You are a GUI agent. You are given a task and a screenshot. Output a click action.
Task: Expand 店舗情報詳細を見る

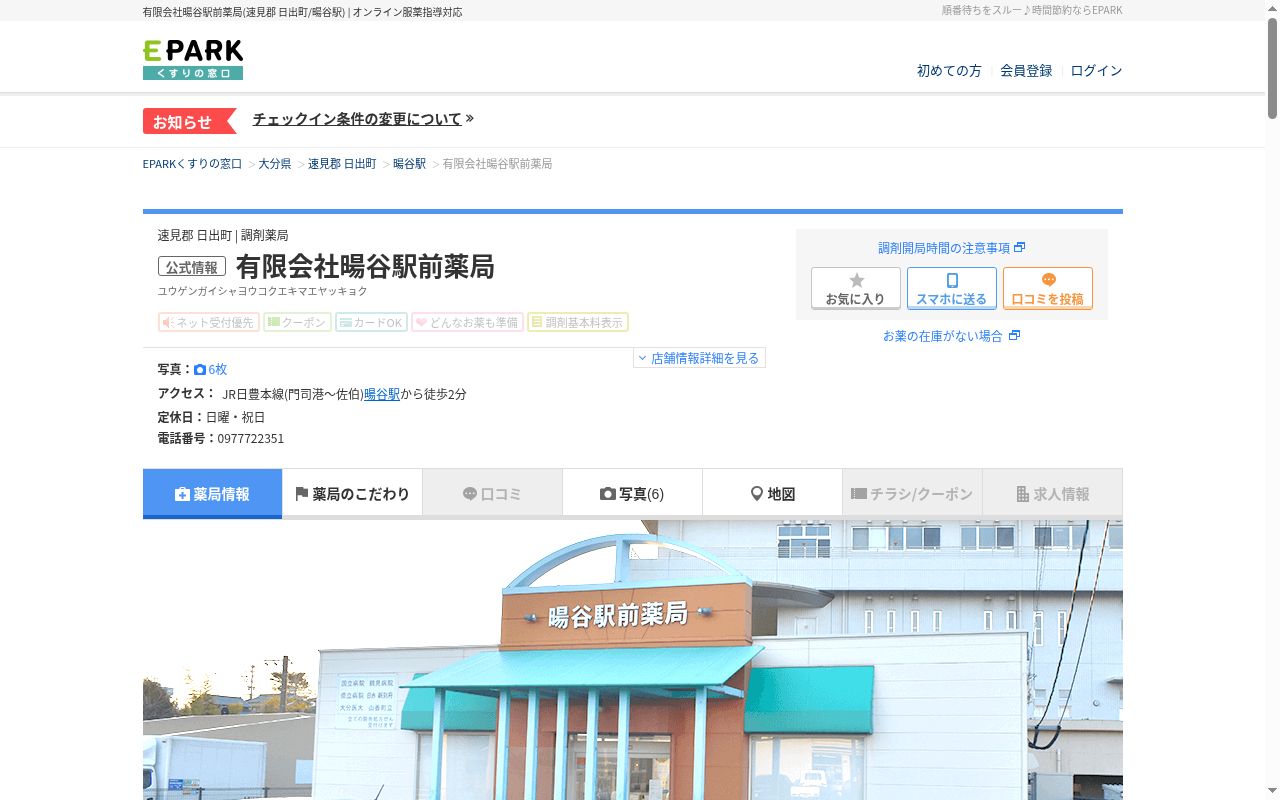tap(699, 358)
